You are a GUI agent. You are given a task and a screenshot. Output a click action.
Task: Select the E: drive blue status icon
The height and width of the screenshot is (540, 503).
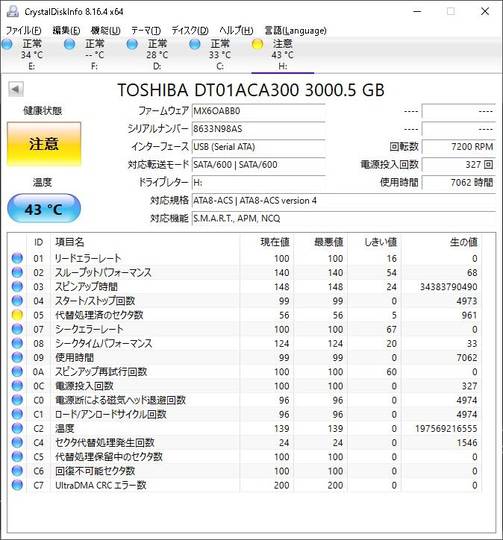pos(7,44)
